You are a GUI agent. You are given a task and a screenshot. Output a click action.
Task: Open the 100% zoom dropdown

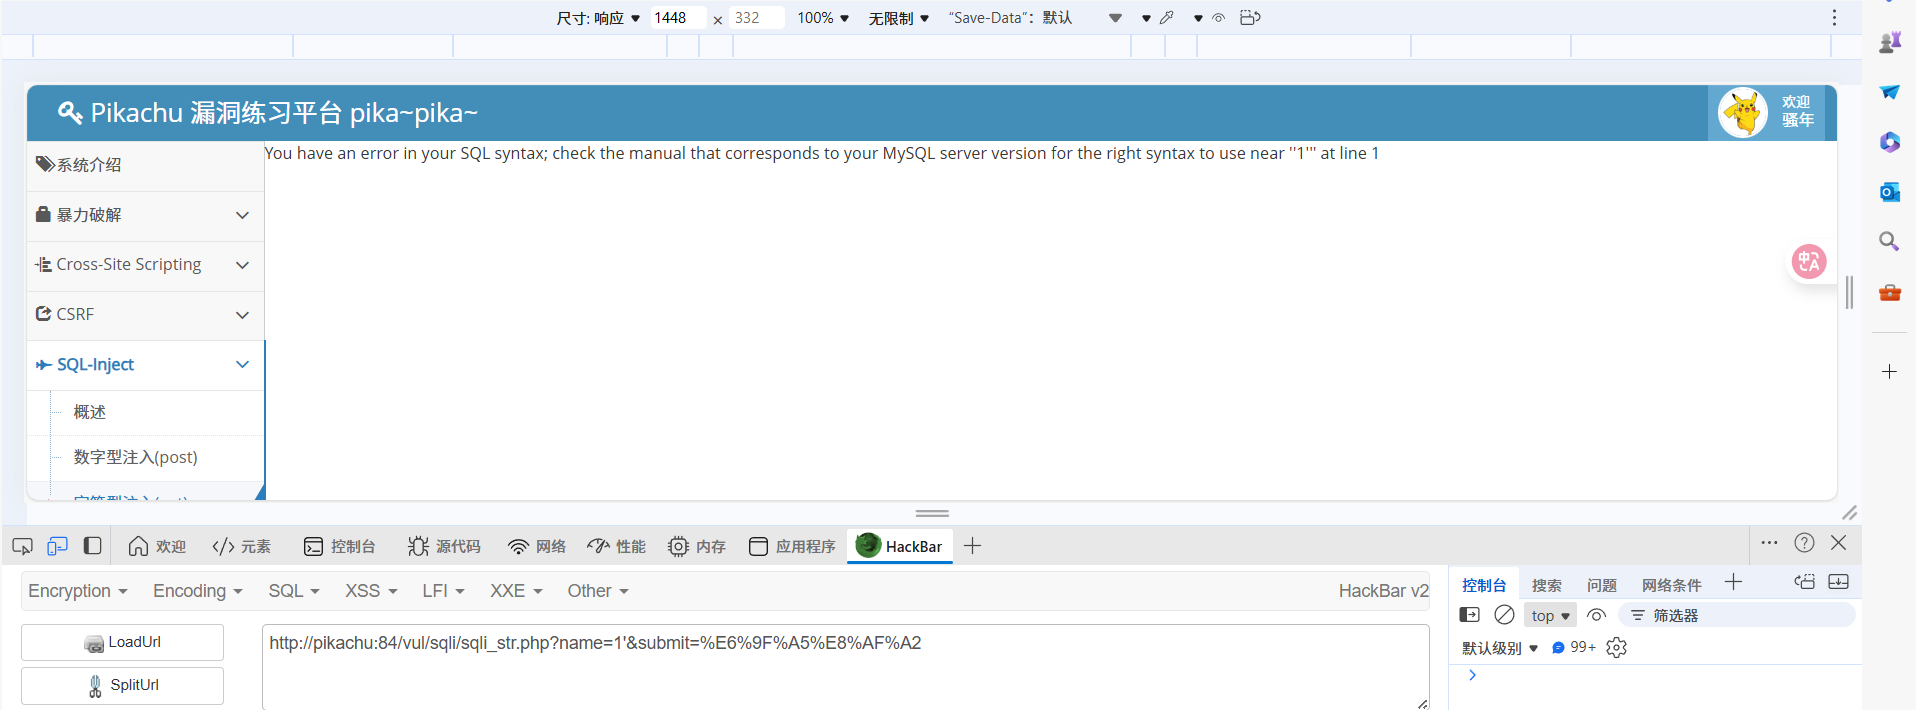pyautogui.click(x=823, y=18)
